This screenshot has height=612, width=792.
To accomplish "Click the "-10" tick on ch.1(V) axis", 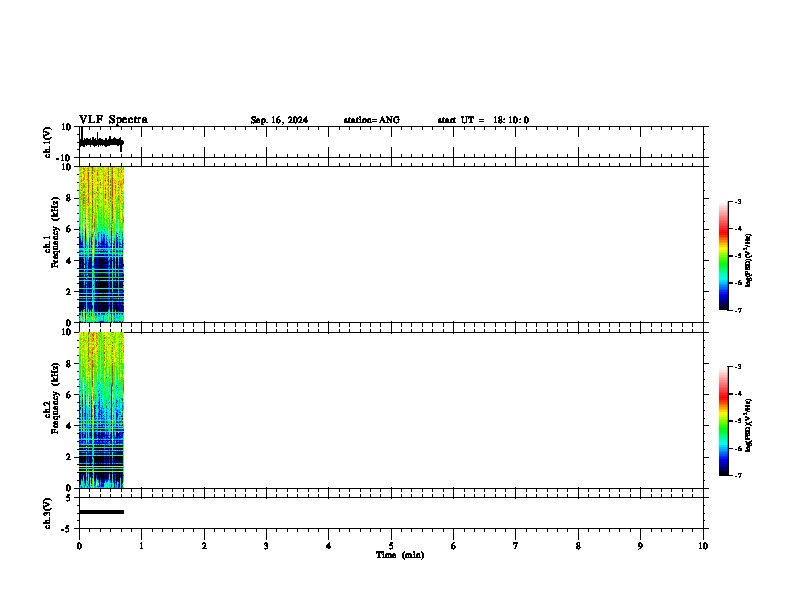I will coord(65,158).
